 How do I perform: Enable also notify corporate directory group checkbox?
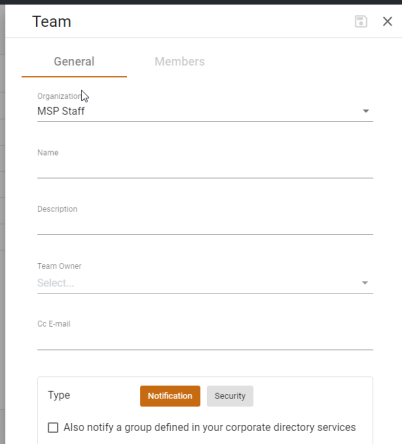pos(53,427)
